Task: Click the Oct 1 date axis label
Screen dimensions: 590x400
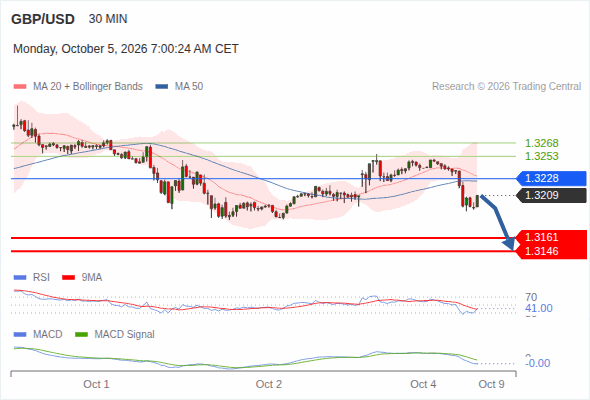Action: [96, 385]
